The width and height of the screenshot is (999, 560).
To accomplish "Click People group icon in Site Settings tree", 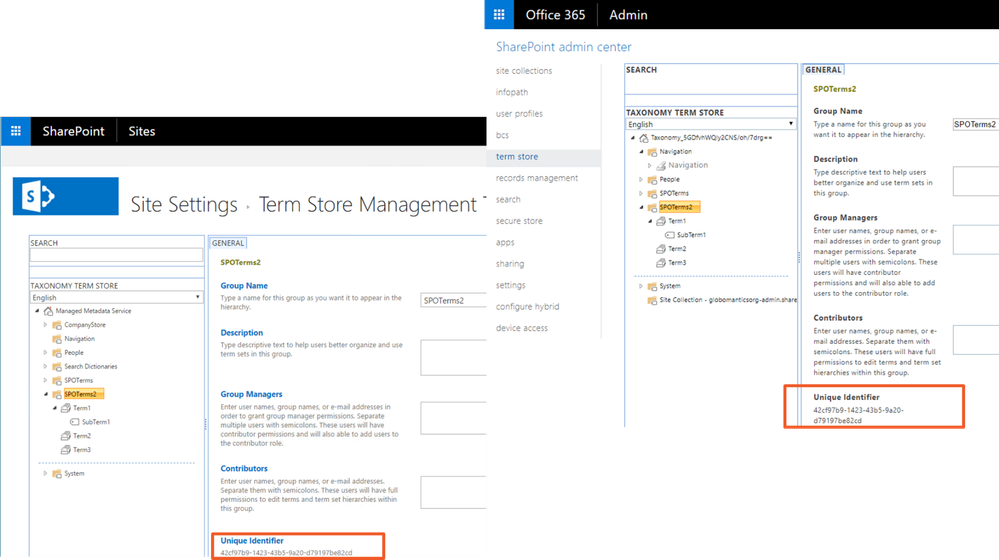I will pyautogui.click(x=57, y=353).
